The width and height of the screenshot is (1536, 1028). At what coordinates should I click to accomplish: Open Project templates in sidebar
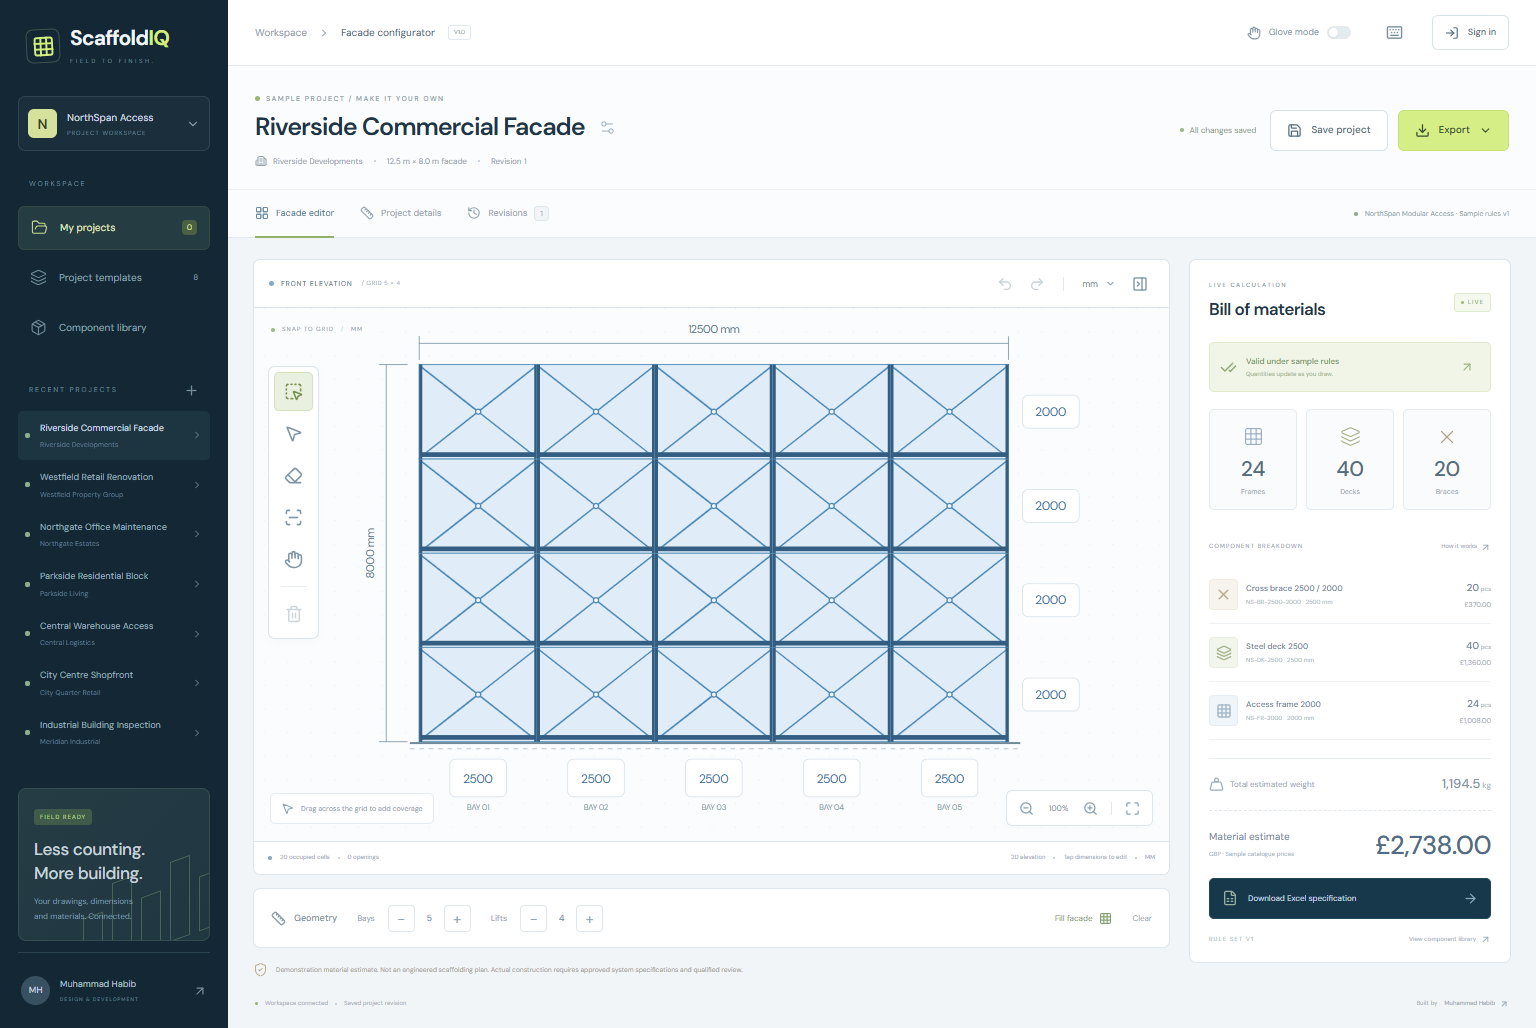pos(114,278)
